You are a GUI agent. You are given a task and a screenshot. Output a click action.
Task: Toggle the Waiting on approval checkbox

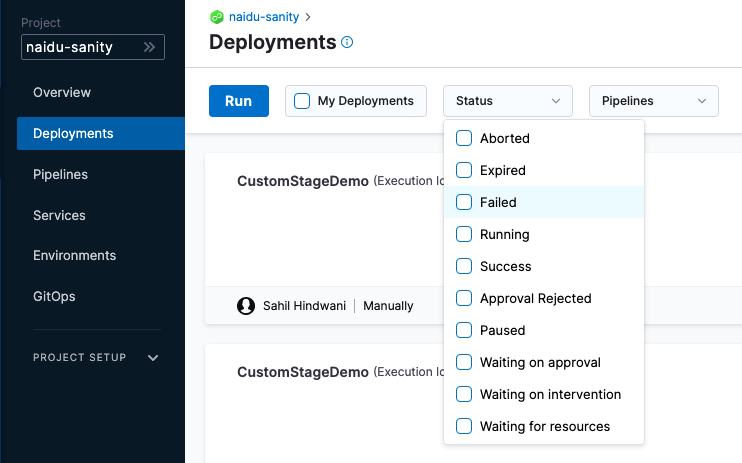tap(464, 362)
